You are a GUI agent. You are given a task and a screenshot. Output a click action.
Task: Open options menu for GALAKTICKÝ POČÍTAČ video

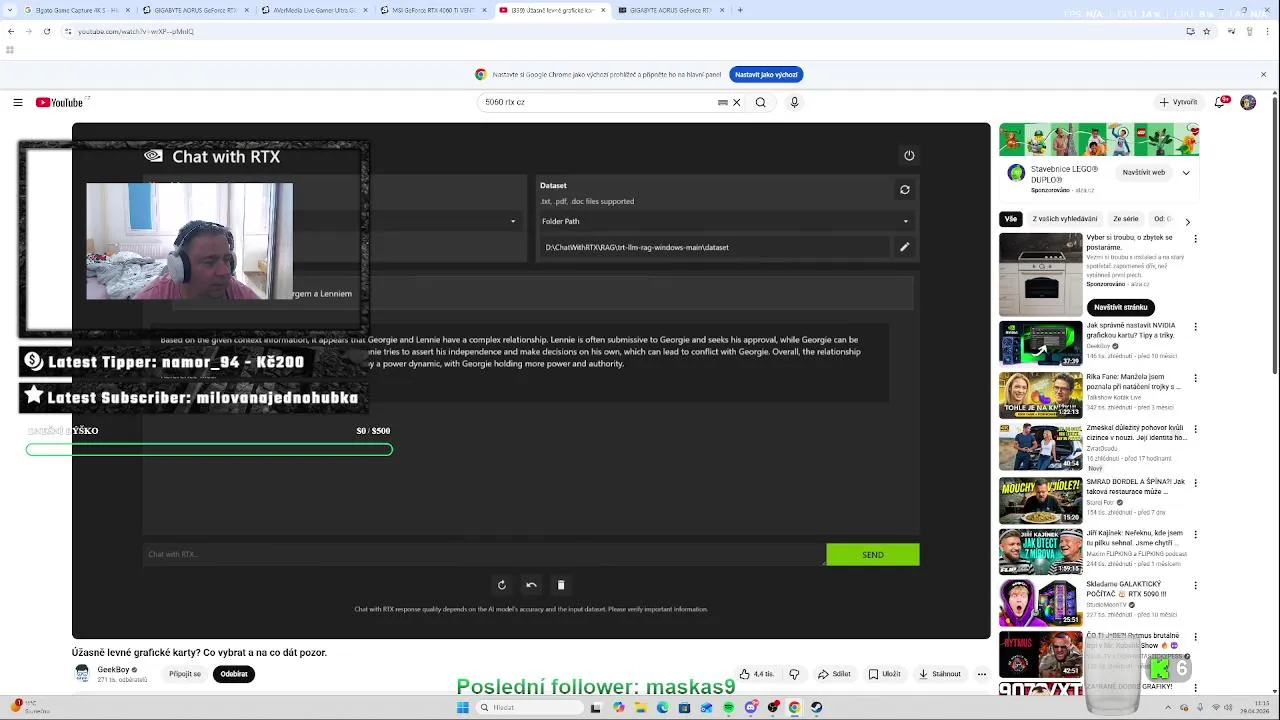[x=1195, y=586]
